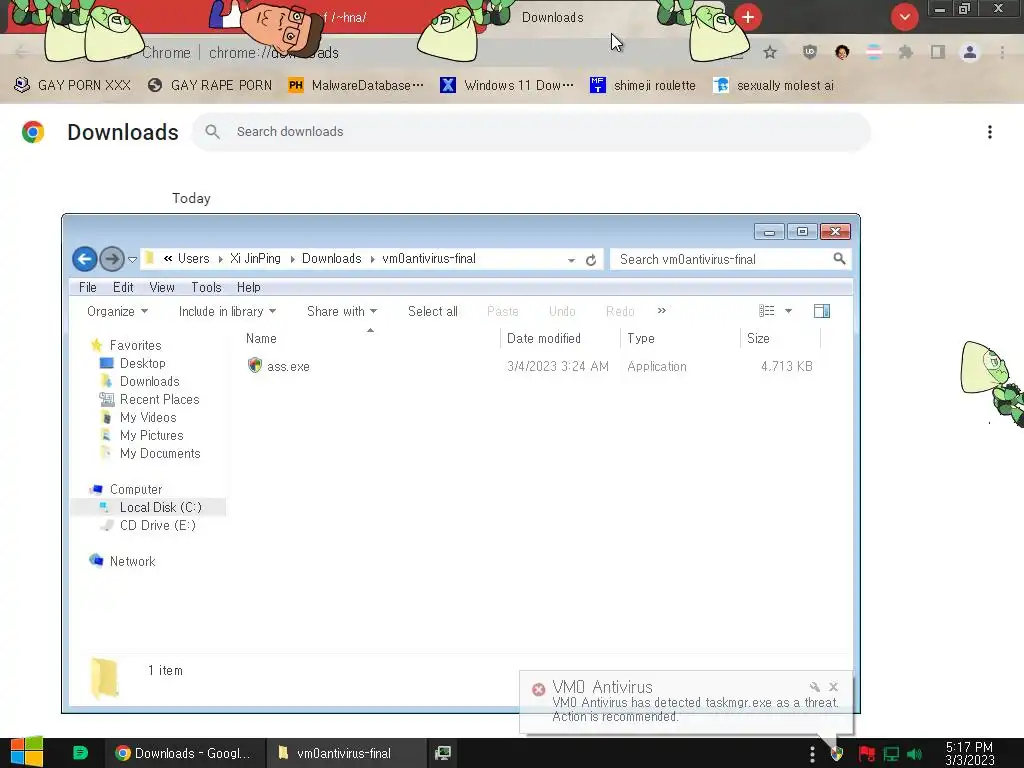Change view with the view icon

767,311
